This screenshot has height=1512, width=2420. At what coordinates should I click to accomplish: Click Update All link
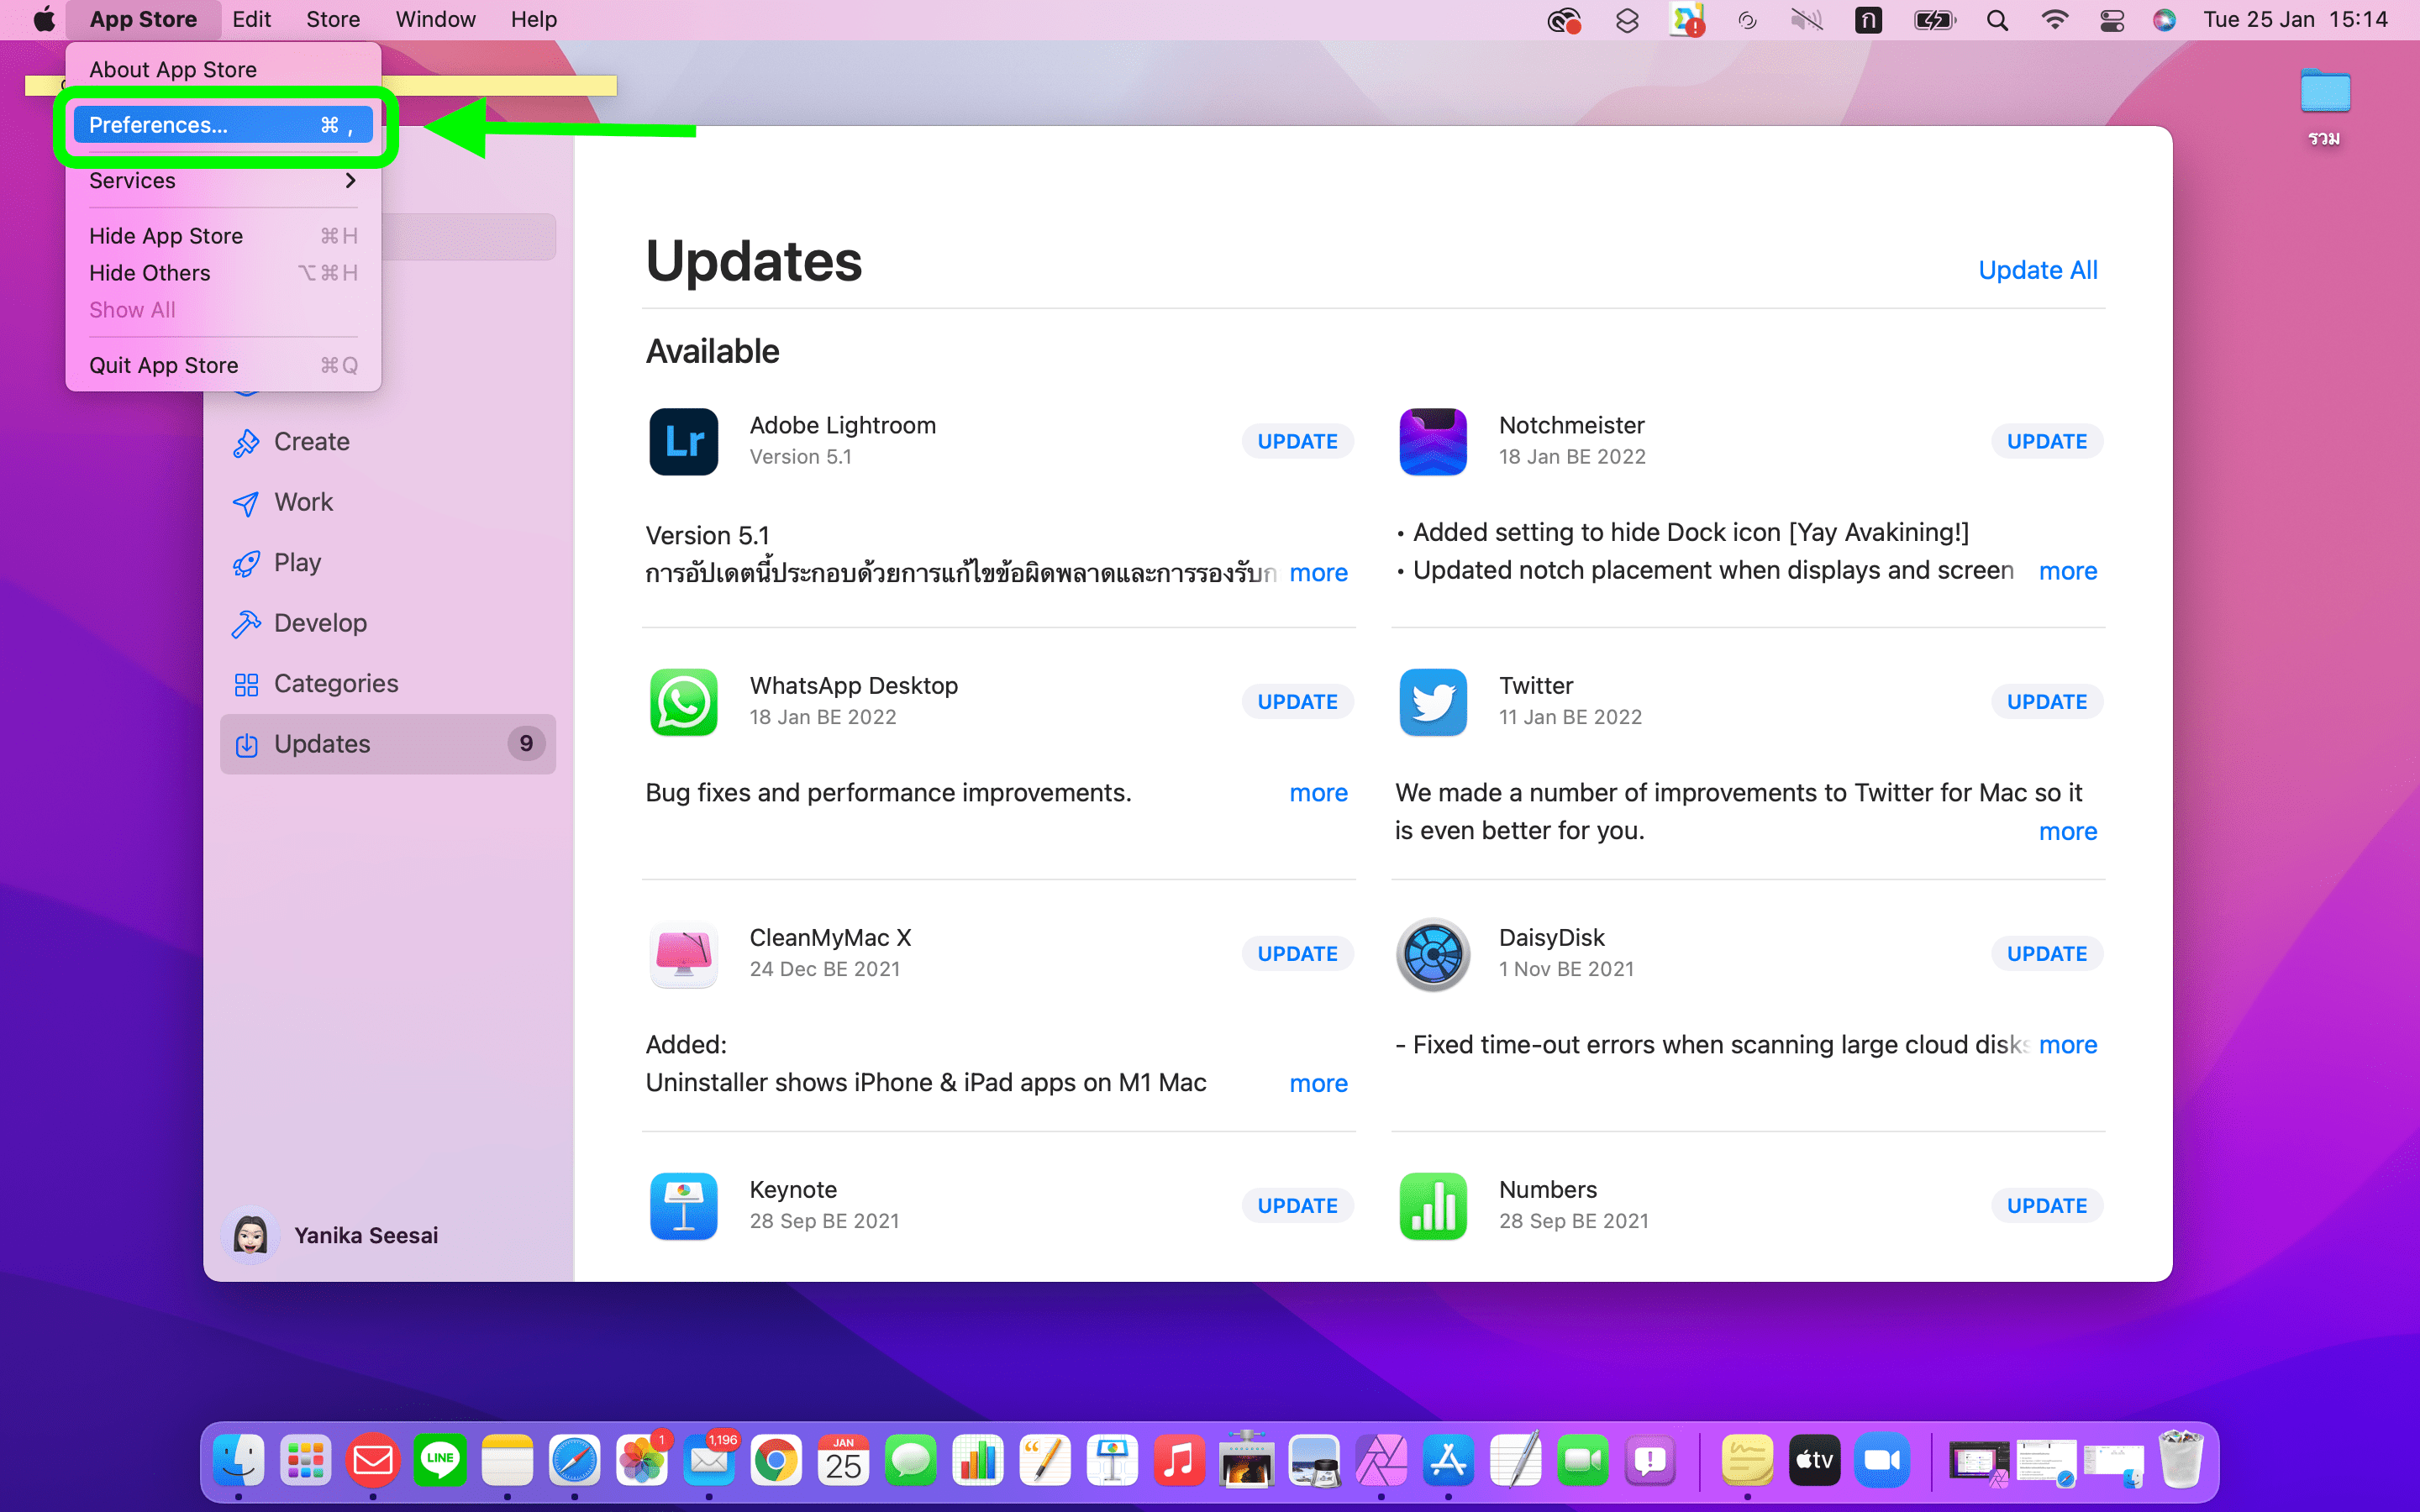2037,270
